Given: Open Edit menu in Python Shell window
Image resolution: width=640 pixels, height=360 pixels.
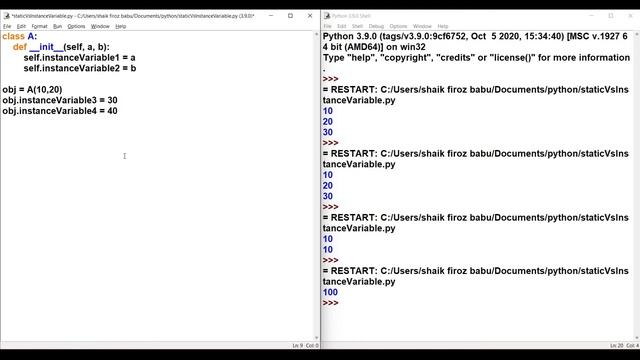Looking at the screenshot, I should pos(342,26).
